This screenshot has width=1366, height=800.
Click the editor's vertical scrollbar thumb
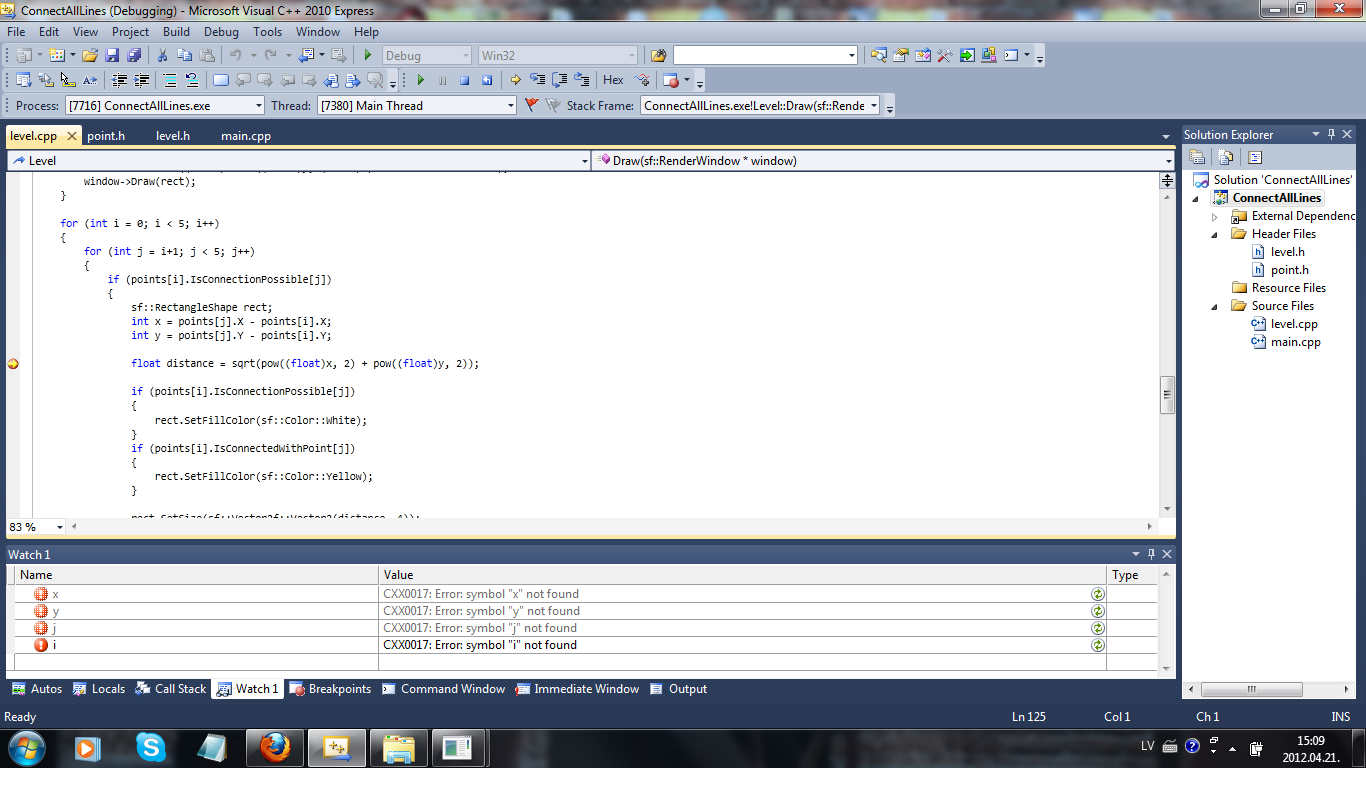point(1166,395)
